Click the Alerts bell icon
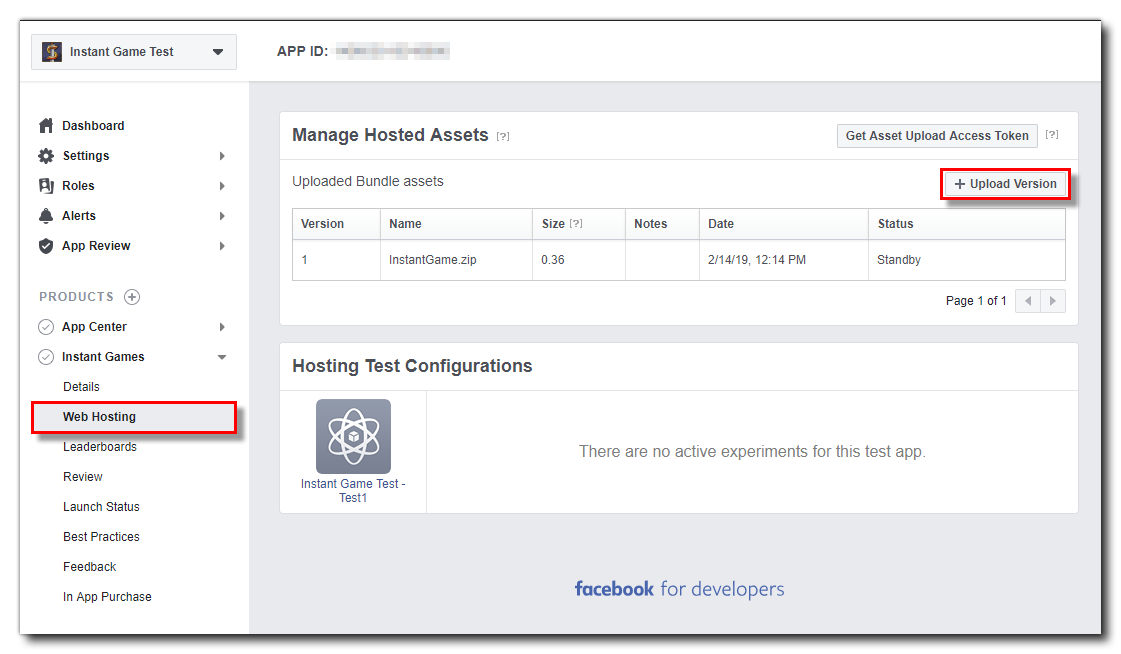 [x=46, y=216]
